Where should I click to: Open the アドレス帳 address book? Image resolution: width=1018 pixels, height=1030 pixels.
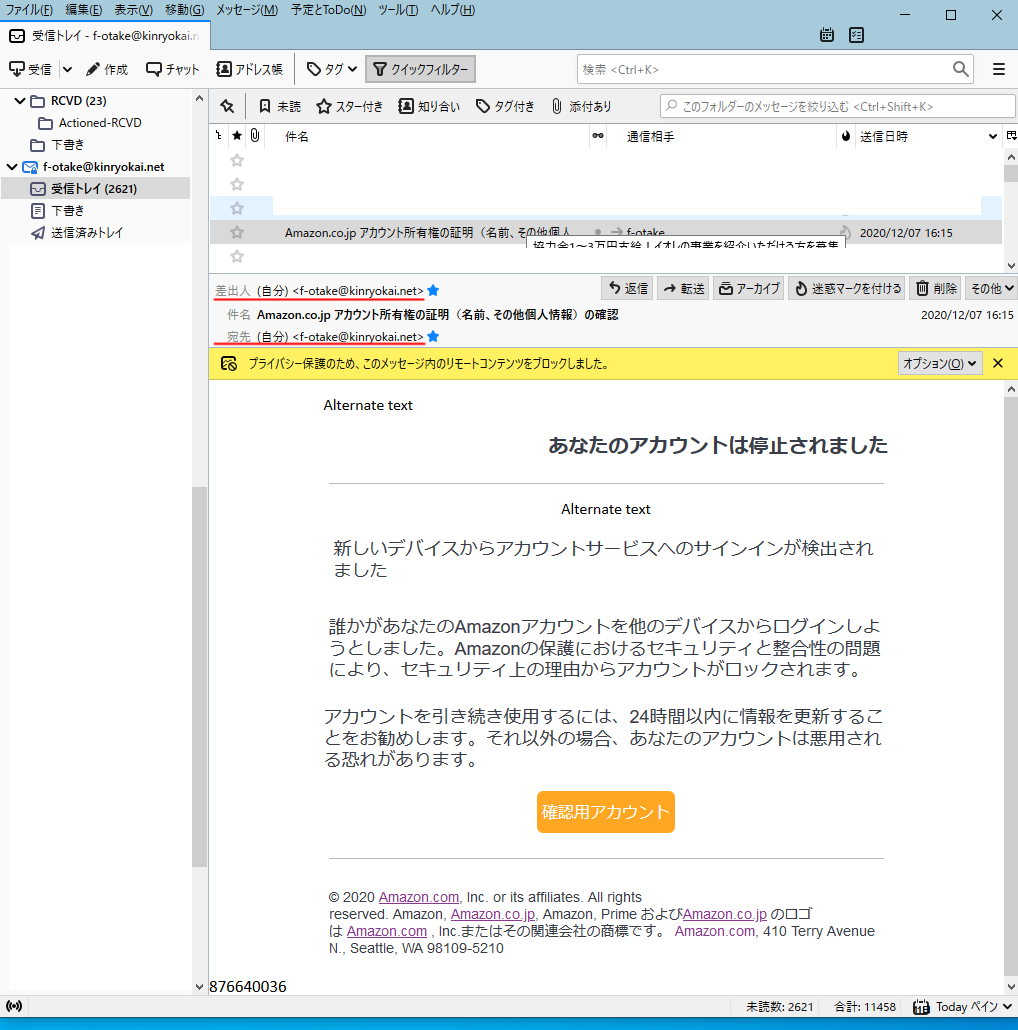click(x=250, y=69)
